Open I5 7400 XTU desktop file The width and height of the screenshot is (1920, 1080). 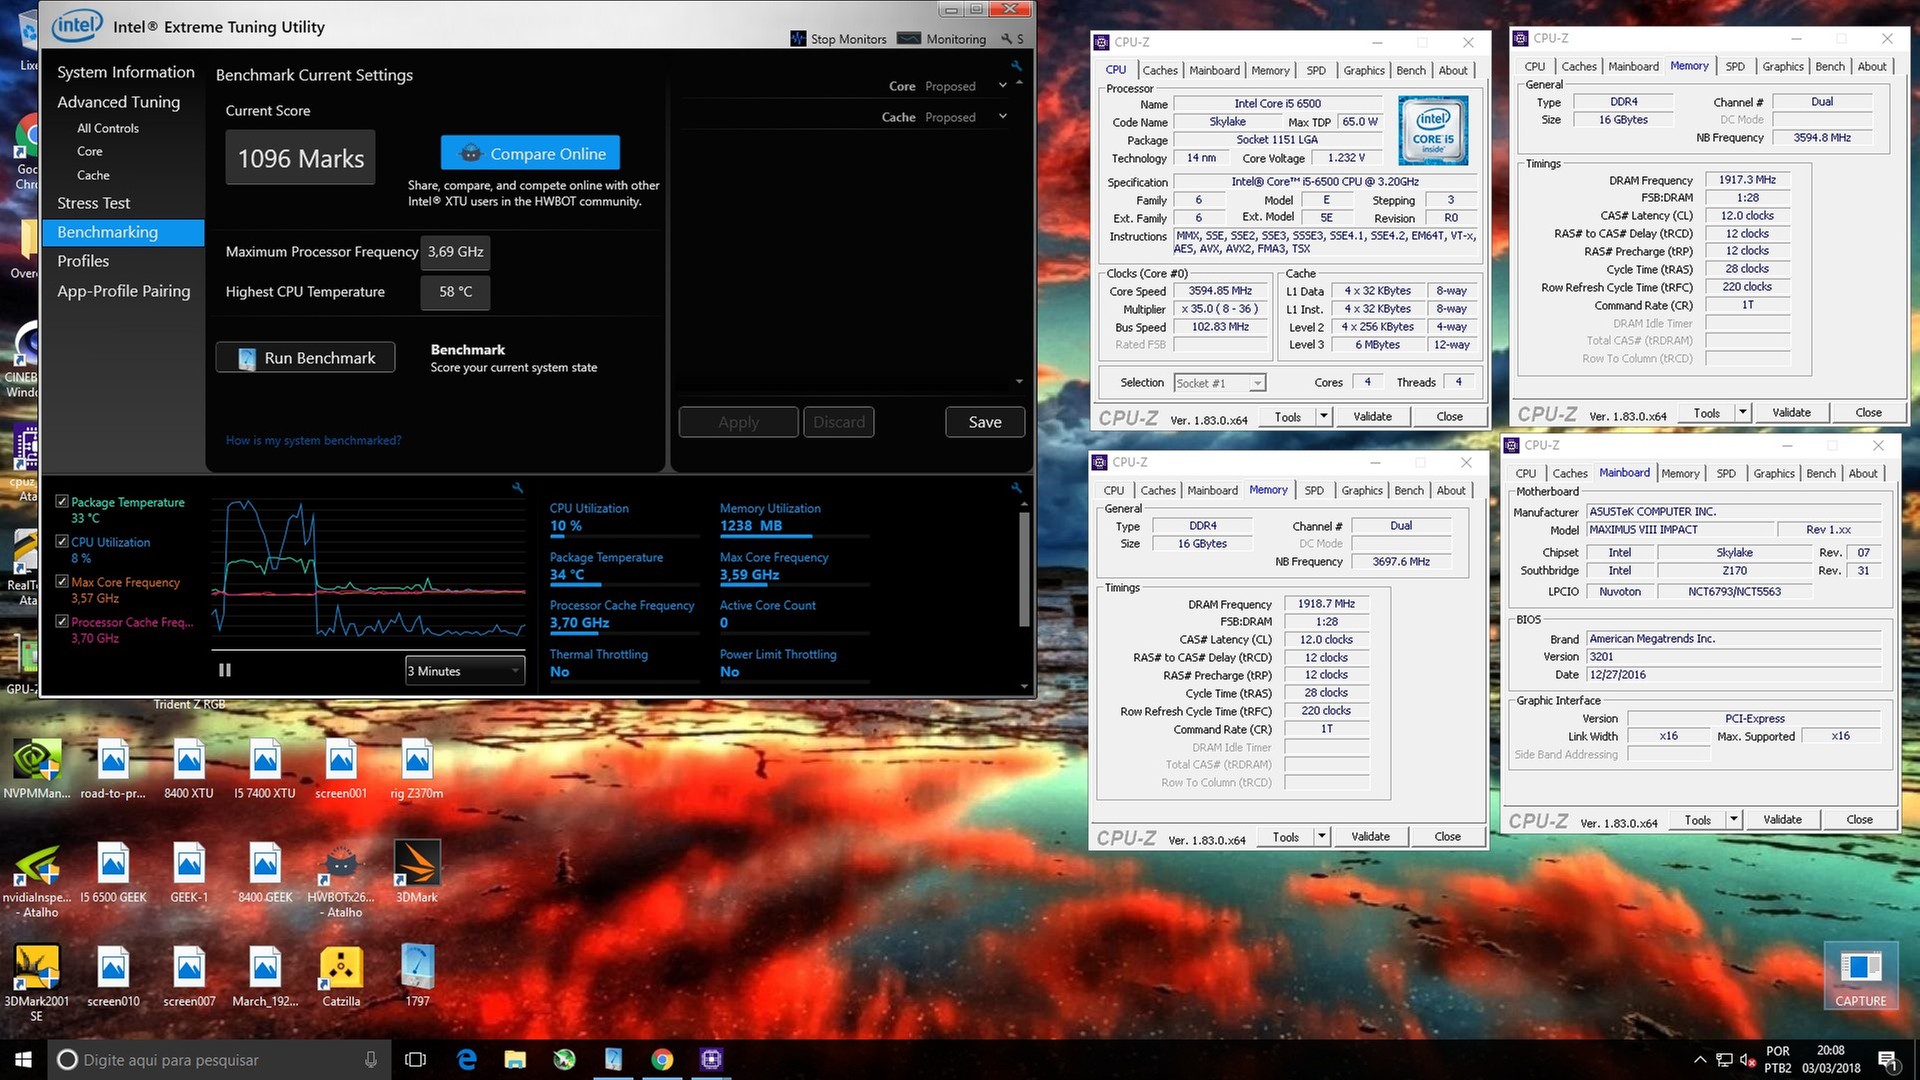[265, 770]
